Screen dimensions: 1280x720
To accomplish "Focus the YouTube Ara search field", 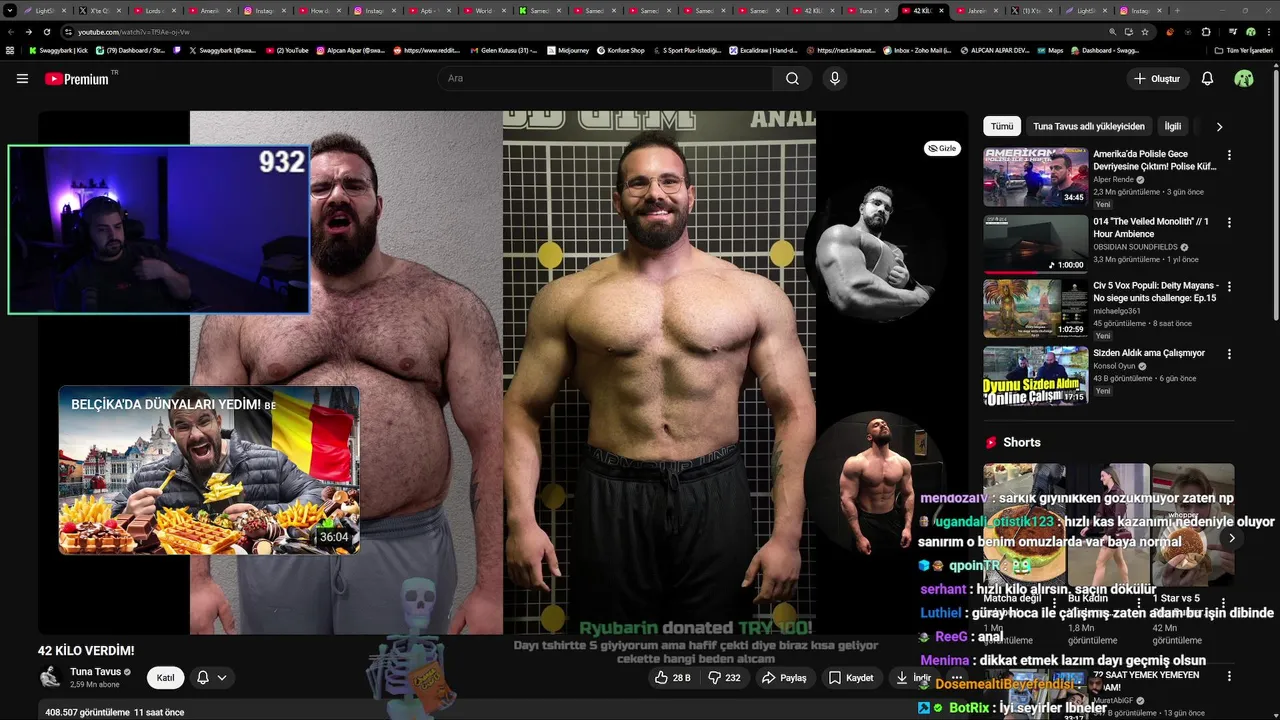I will (605, 78).
